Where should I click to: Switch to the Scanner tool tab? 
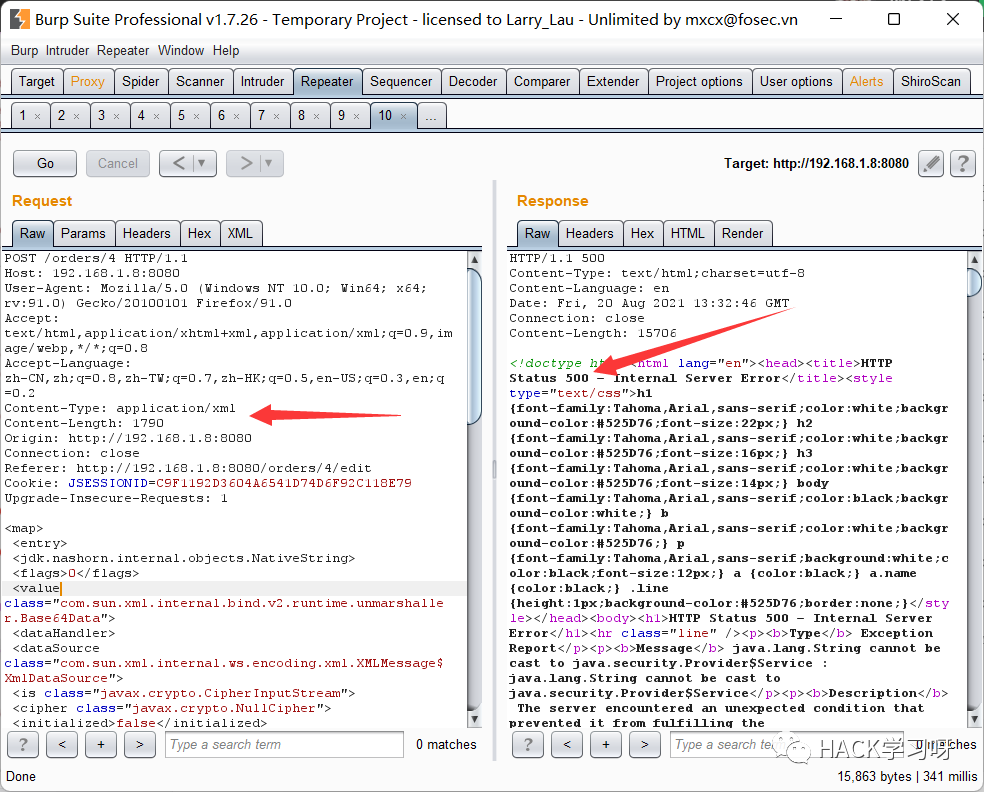[x=200, y=82]
